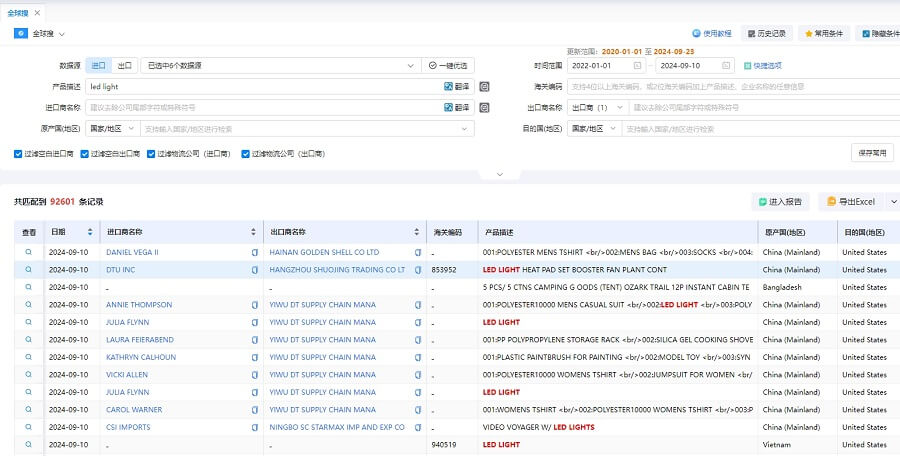
Task: Copy importer name DTU INC
Action: pyautogui.click(x=255, y=270)
